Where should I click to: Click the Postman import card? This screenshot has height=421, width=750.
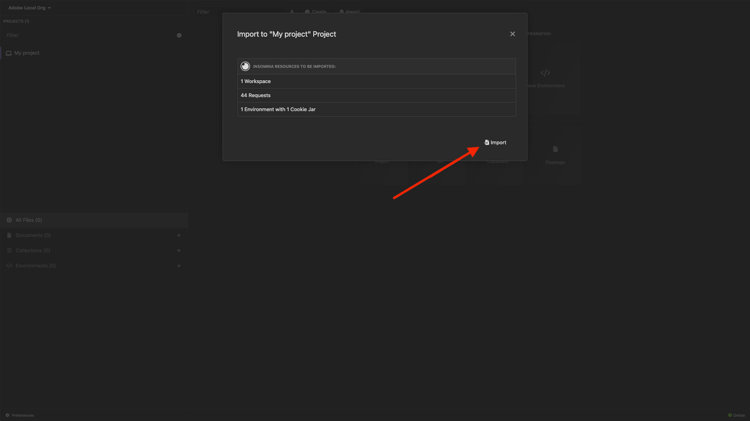point(555,155)
